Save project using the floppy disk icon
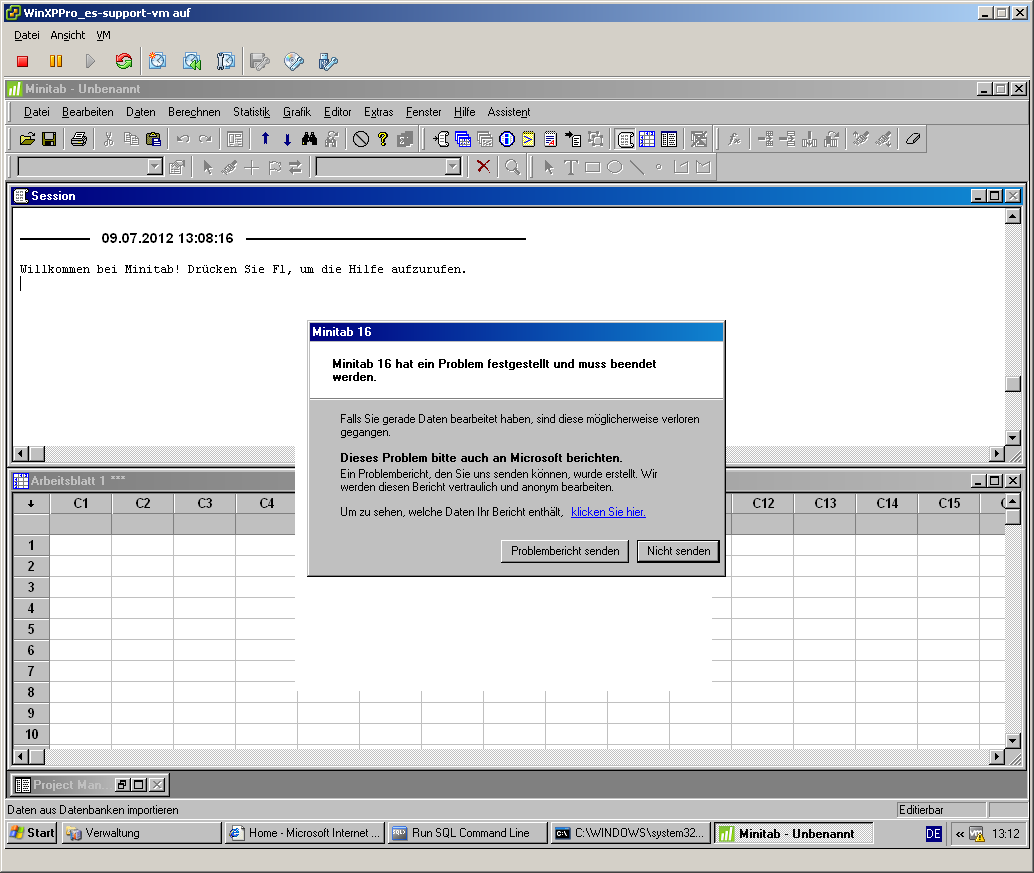 pyautogui.click(x=49, y=139)
